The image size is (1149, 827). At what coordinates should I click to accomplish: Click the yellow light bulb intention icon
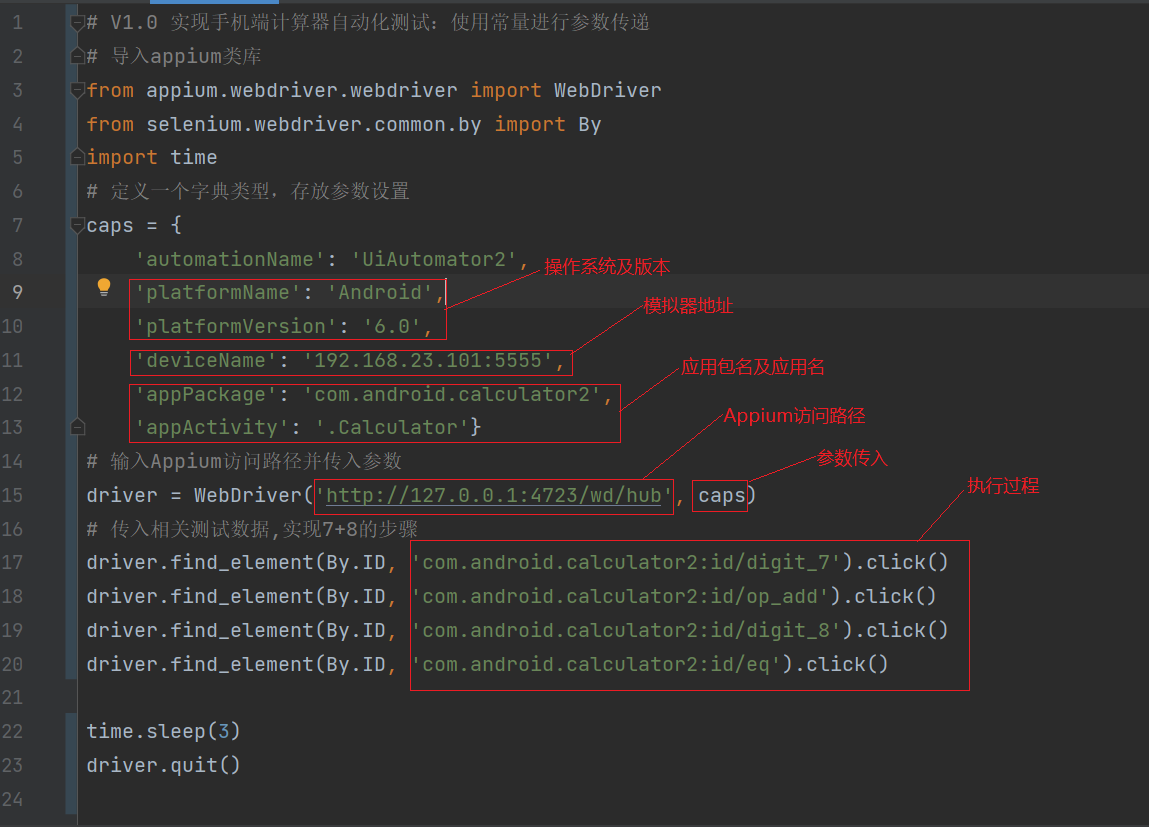click(104, 287)
